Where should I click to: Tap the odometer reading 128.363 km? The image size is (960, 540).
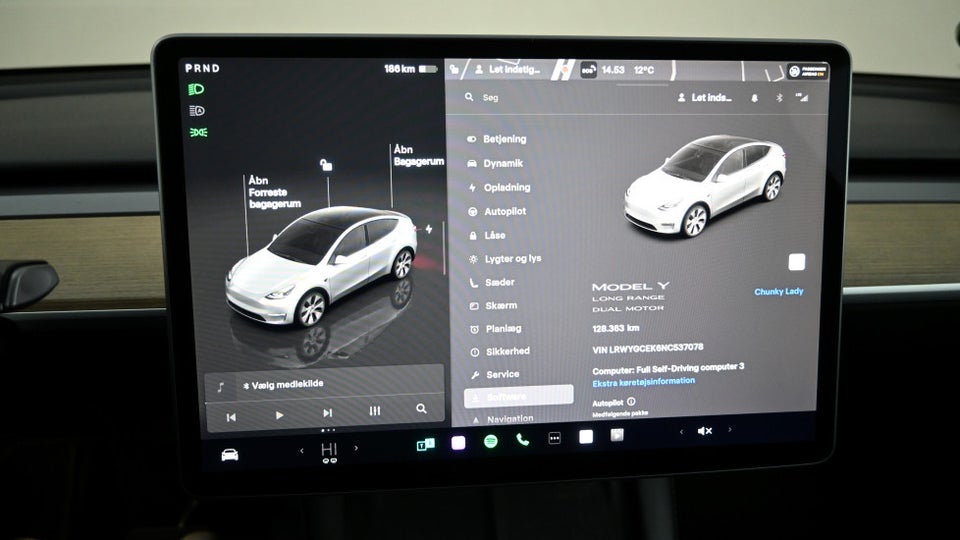(x=615, y=329)
